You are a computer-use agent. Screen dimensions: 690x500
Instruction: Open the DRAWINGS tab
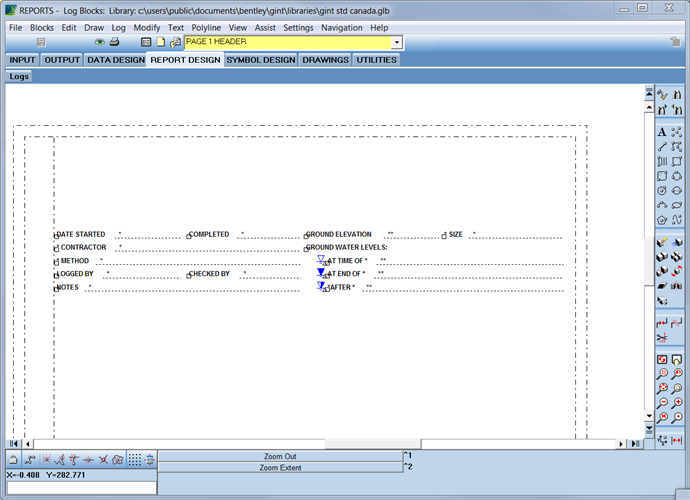(x=325, y=60)
